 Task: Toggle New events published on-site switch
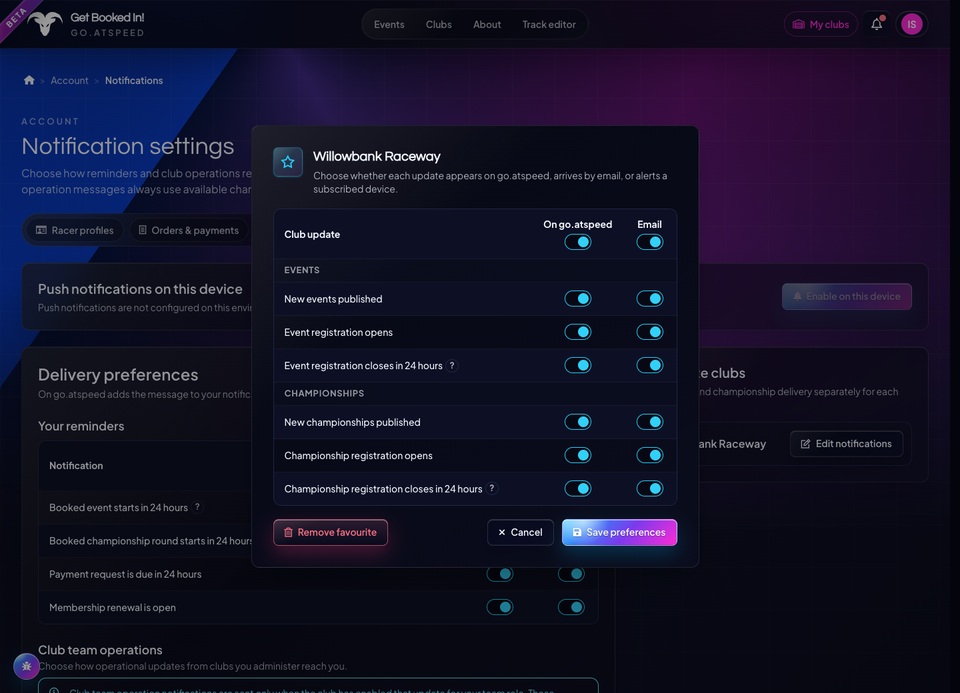coord(577,299)
